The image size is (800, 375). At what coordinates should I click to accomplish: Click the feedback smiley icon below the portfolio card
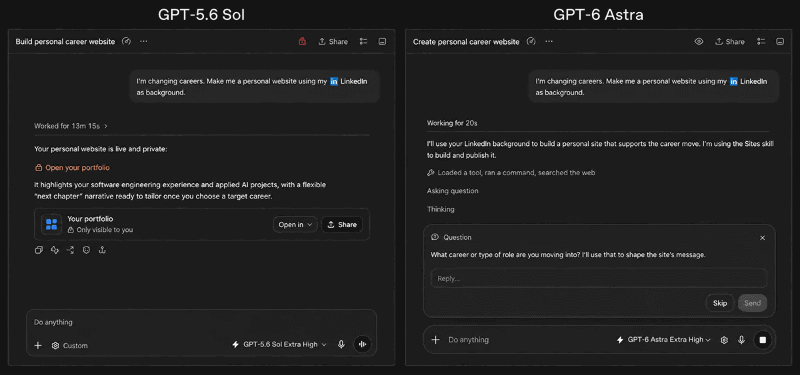86,250
